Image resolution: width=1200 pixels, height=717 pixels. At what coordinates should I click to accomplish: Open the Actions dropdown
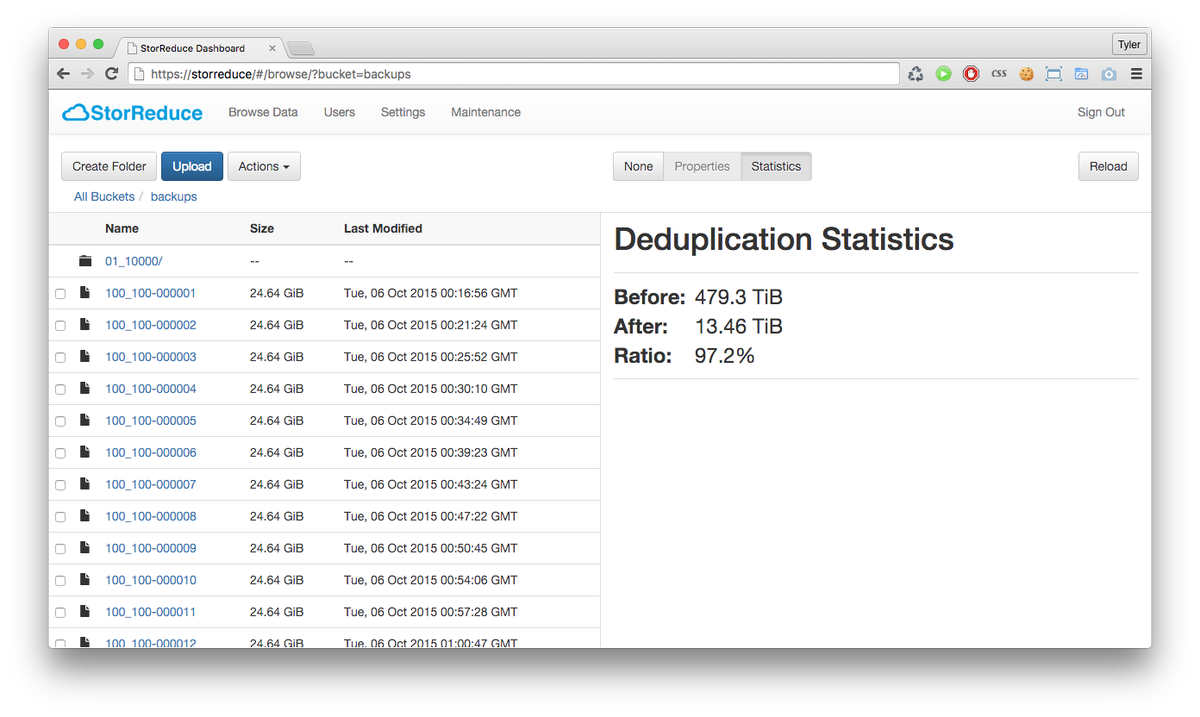[263, 166]
